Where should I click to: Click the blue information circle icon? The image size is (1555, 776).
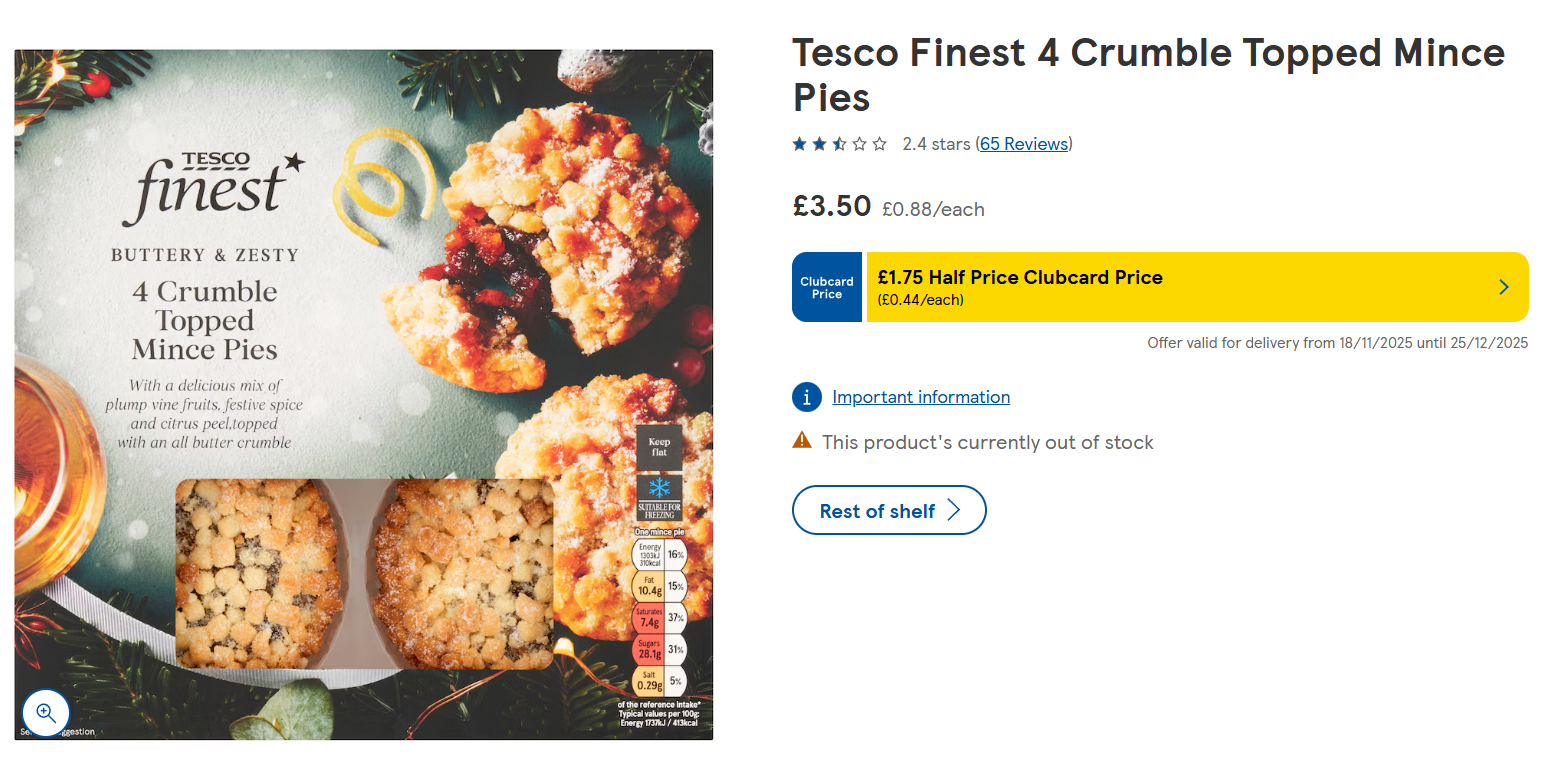click(806, 397)
